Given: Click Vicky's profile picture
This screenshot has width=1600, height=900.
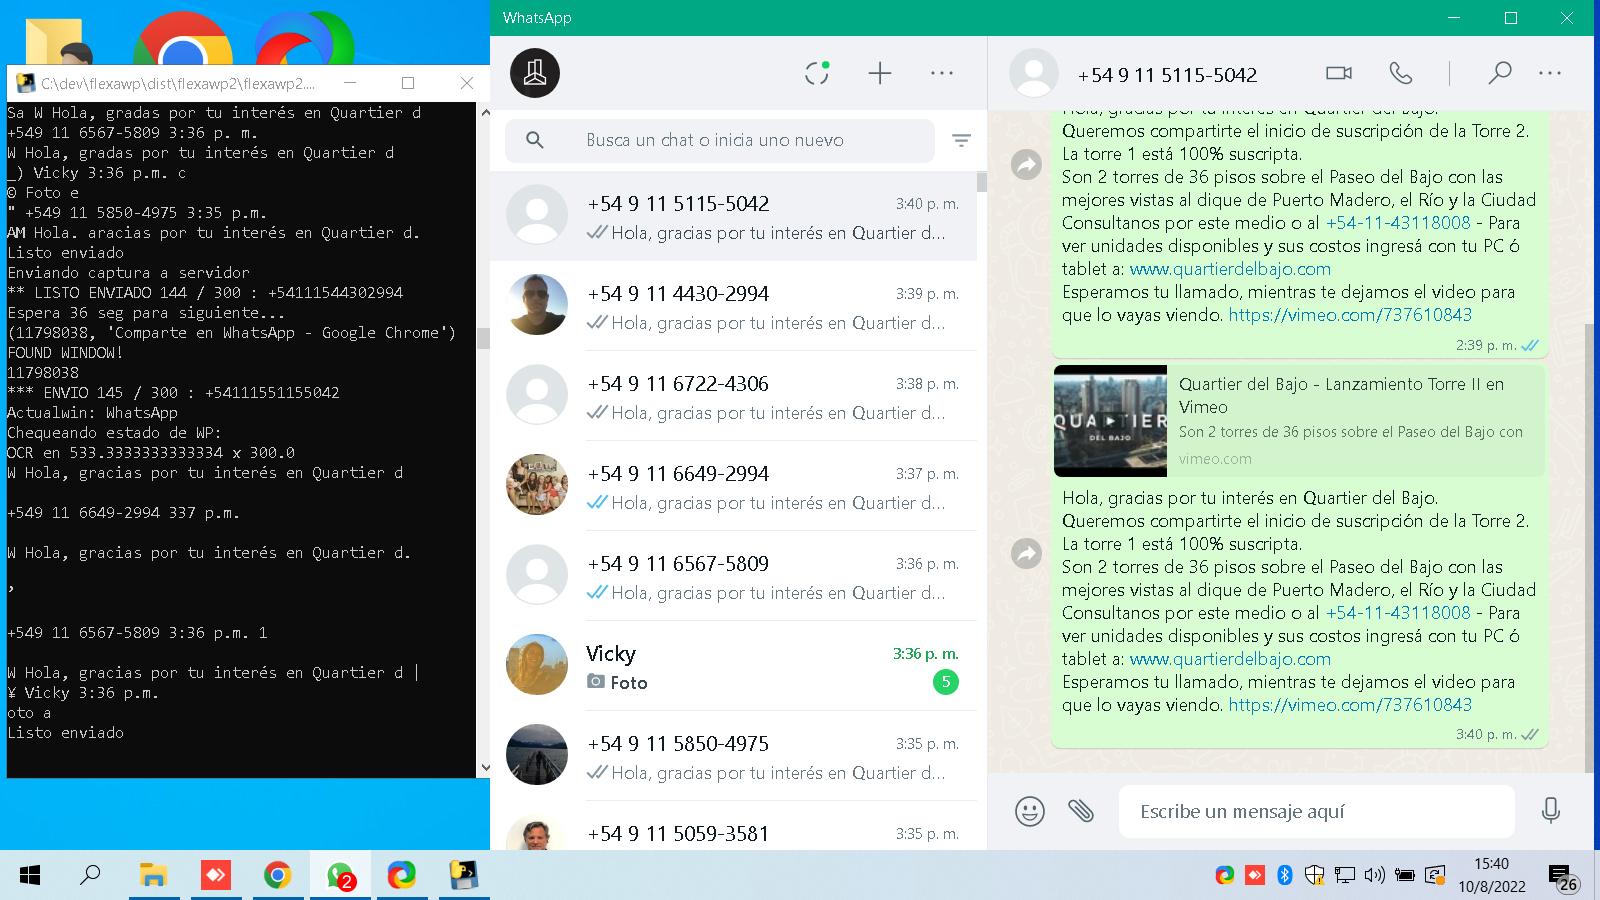Looking at the screenshot, I should [x=537, y=664].
